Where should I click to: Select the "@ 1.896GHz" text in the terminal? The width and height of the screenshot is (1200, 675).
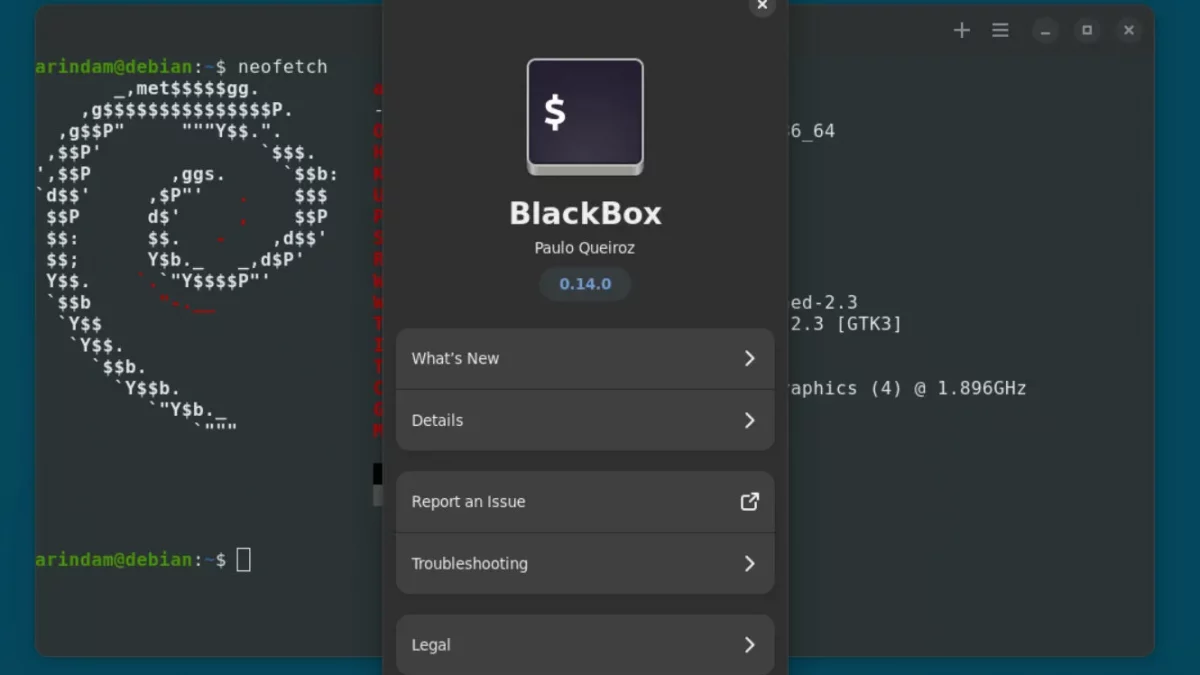[970, 388]
